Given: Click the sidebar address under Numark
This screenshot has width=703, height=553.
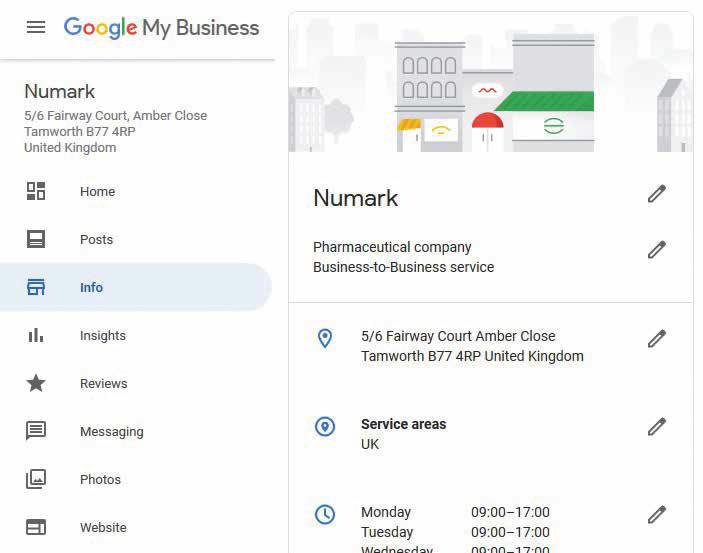Looking at the screenshot, I should (116, 131).
